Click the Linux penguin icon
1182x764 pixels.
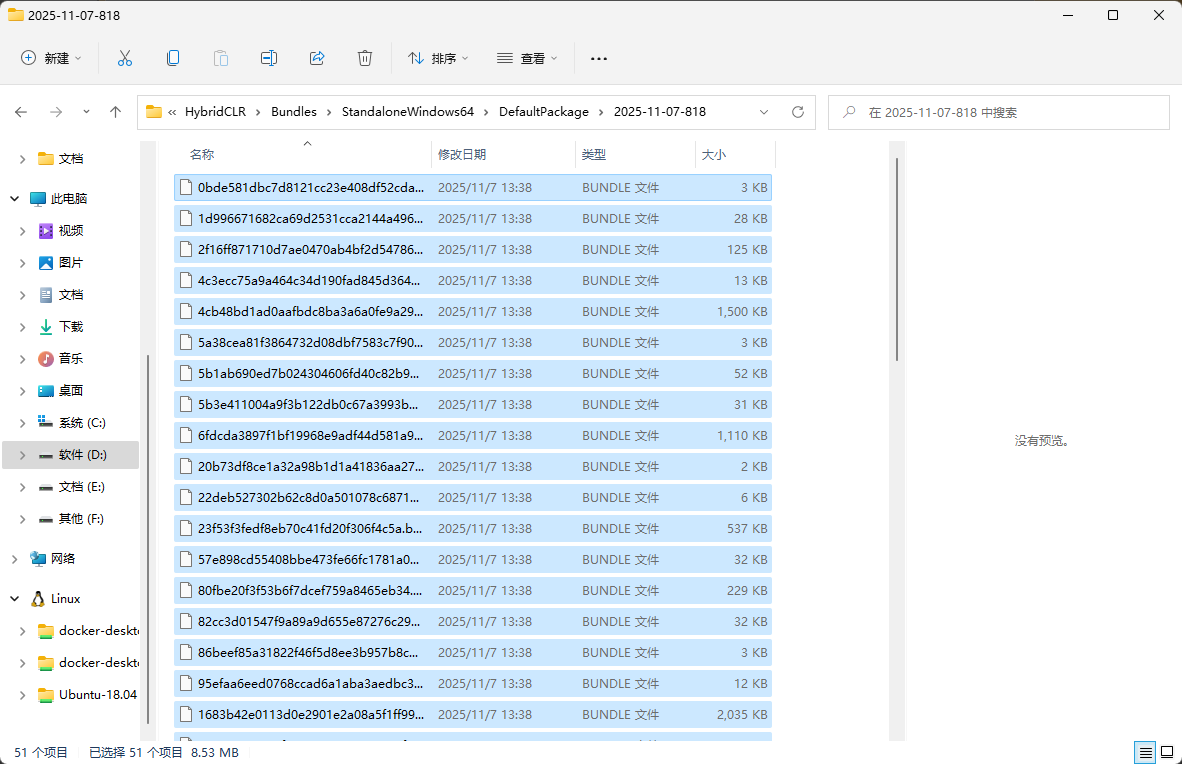[x=38, y=599]
